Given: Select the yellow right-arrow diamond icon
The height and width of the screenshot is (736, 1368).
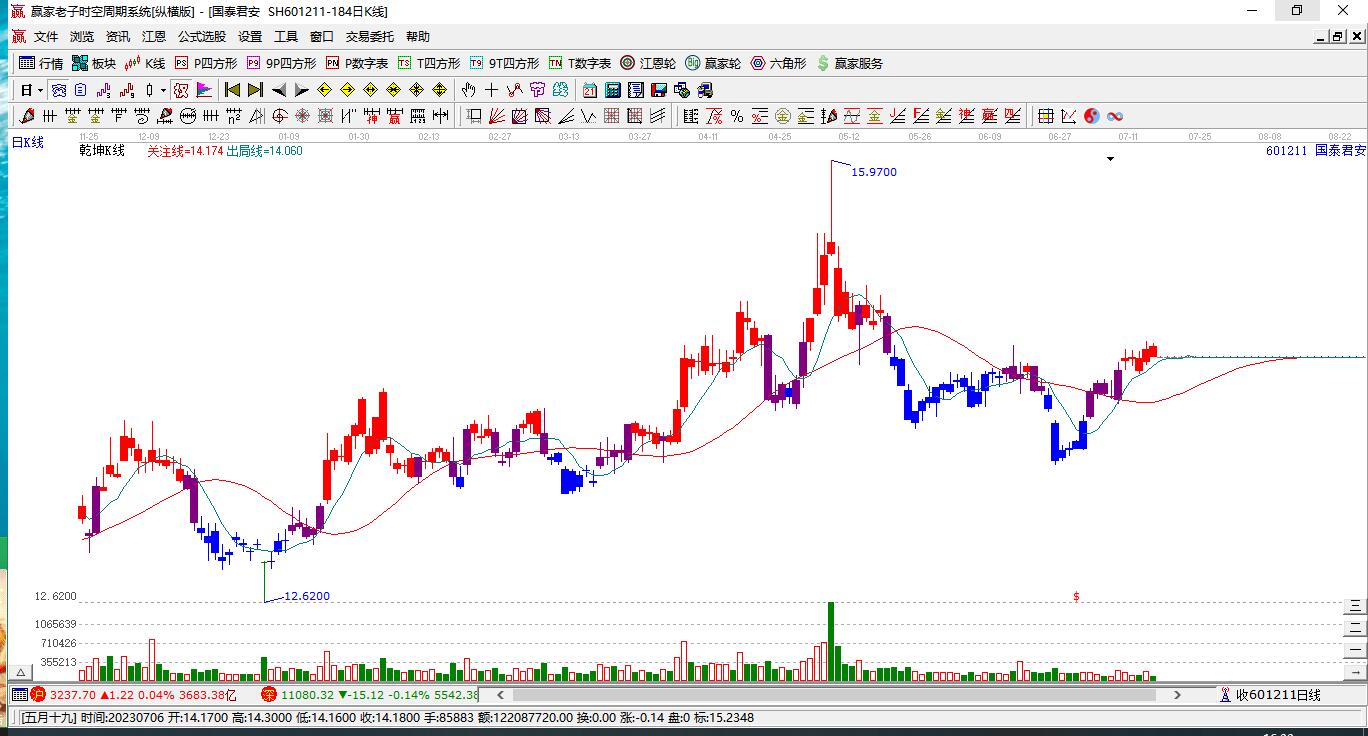Looking at the screenshot, I should coord(347,90).
